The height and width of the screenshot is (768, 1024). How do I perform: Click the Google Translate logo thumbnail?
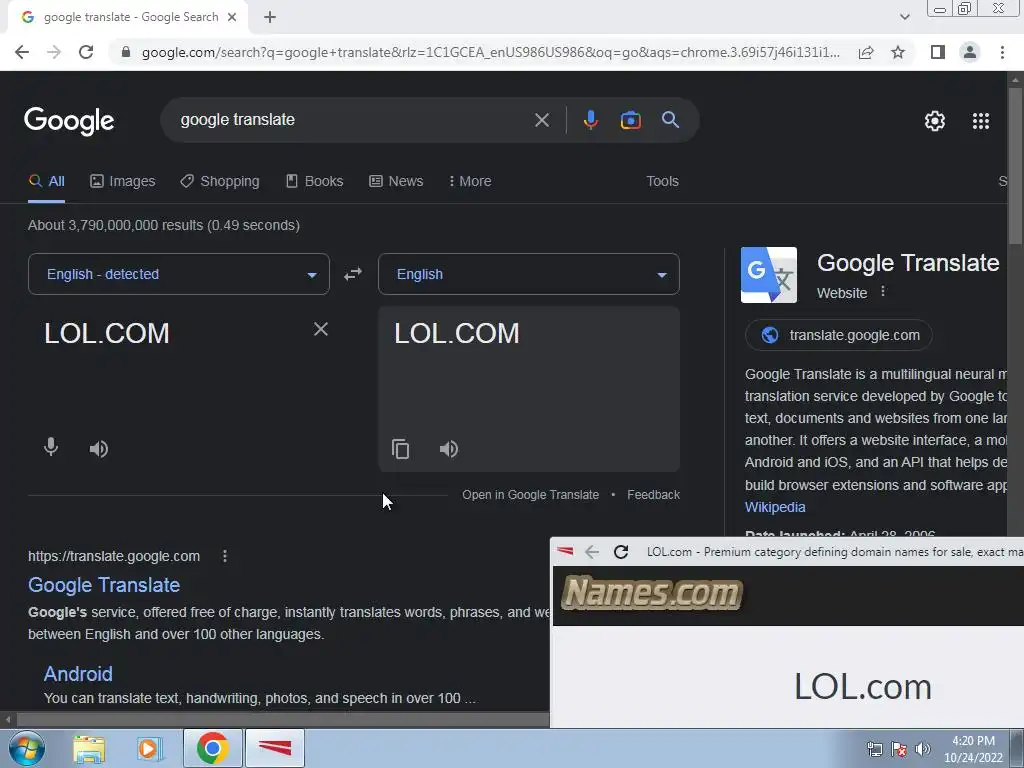tap(769, 275)
